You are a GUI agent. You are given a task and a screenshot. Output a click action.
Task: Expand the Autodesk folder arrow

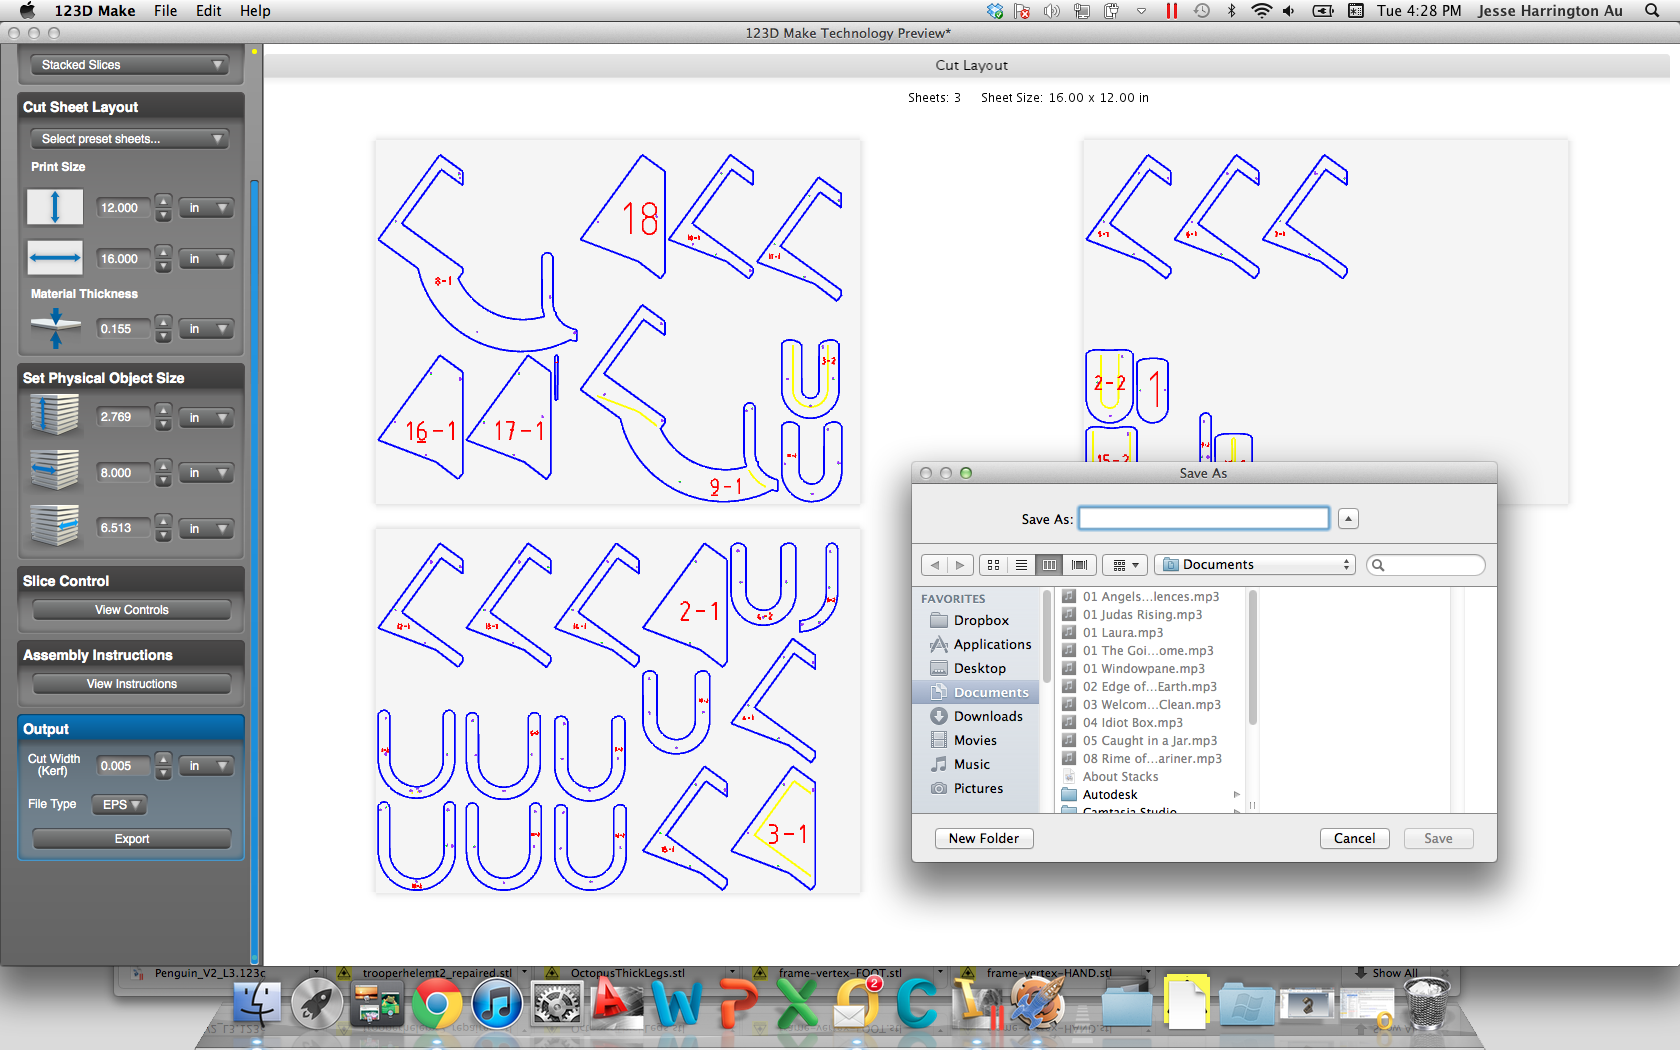tap(1236, 795)
